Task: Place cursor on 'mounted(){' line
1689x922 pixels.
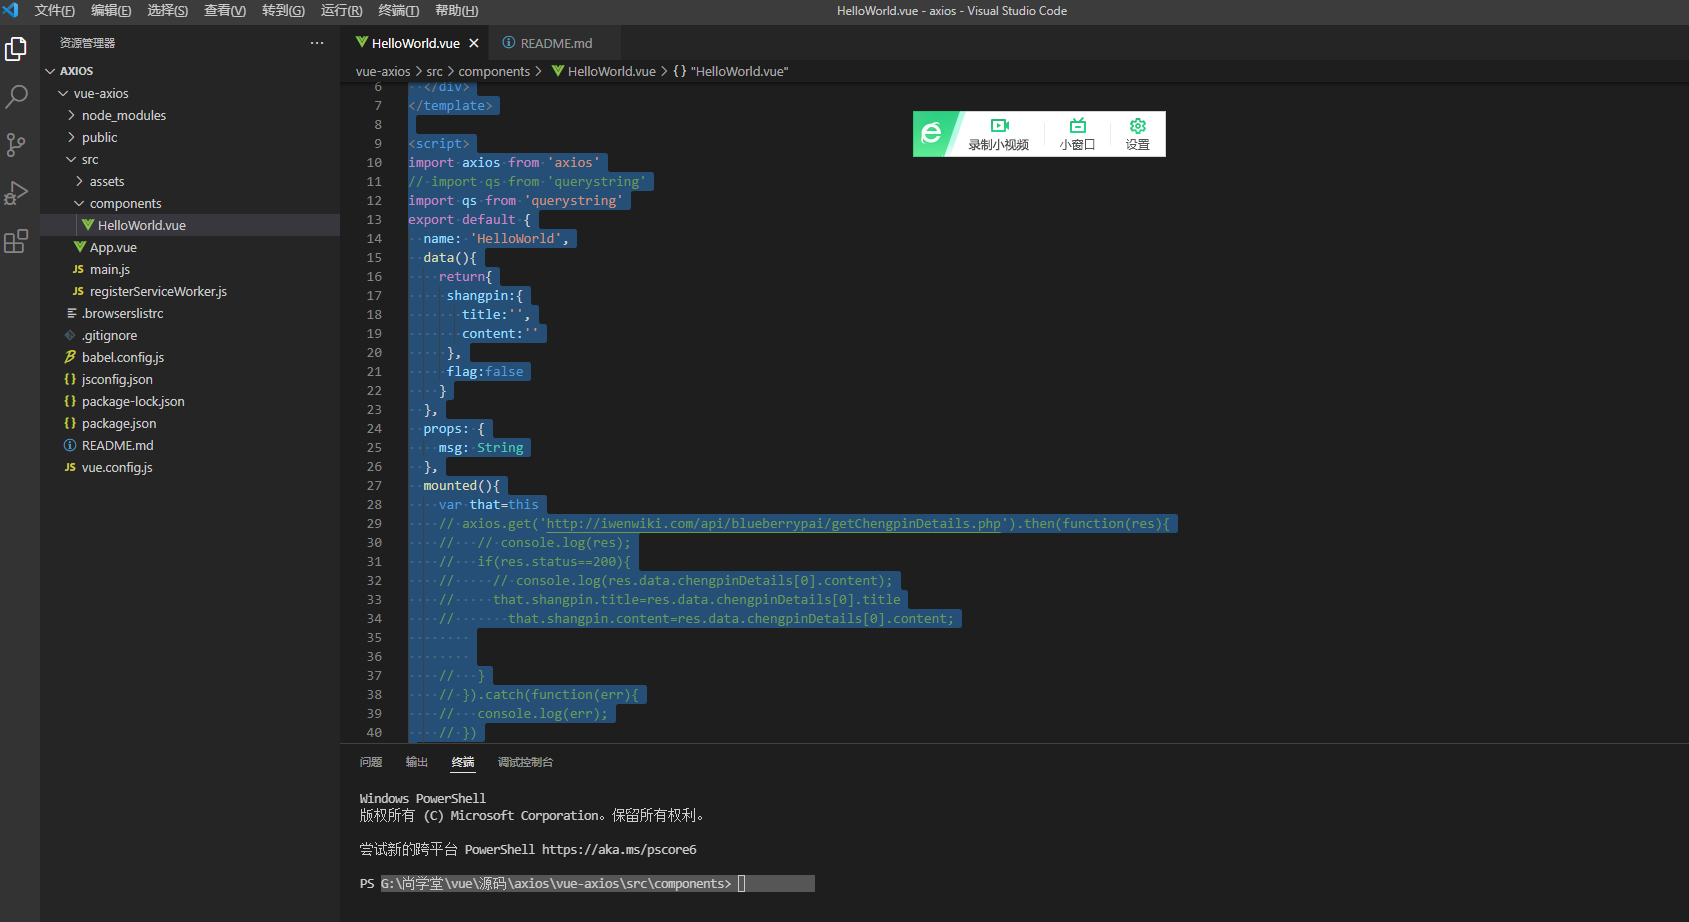Action: tap(461, 486)
